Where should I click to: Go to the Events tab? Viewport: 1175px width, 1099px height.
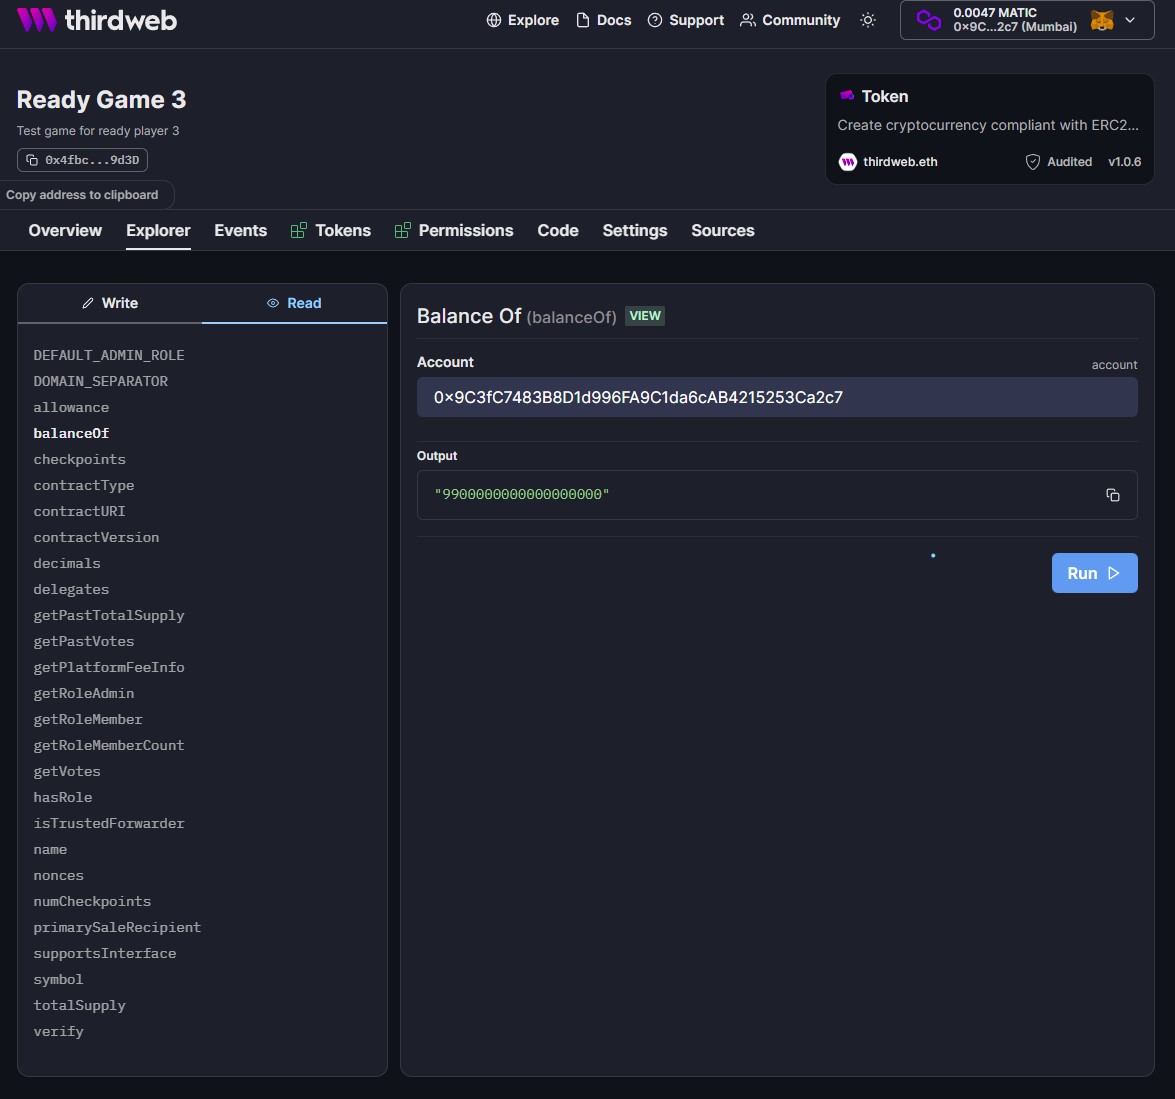tap(241, 231)
